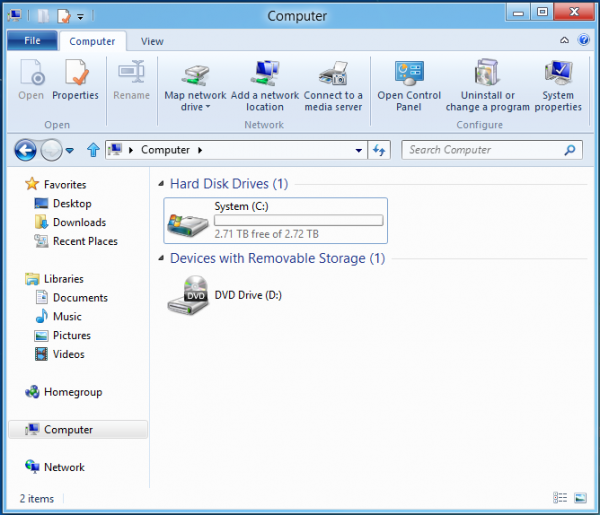The width and height of the screenshot is (600, 515).
Task: Click the Properties ribbon icon
Action: (x=75, y=72)
